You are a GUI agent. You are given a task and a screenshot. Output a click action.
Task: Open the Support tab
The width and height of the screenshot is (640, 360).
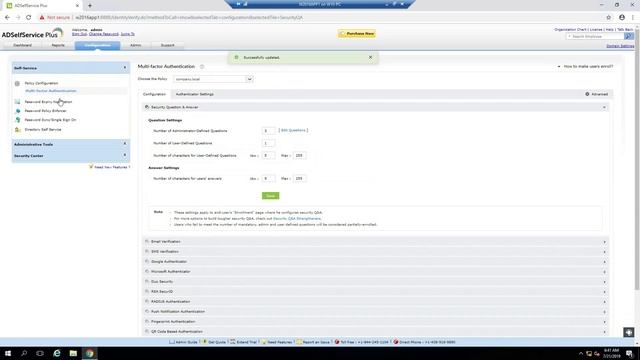167,45
